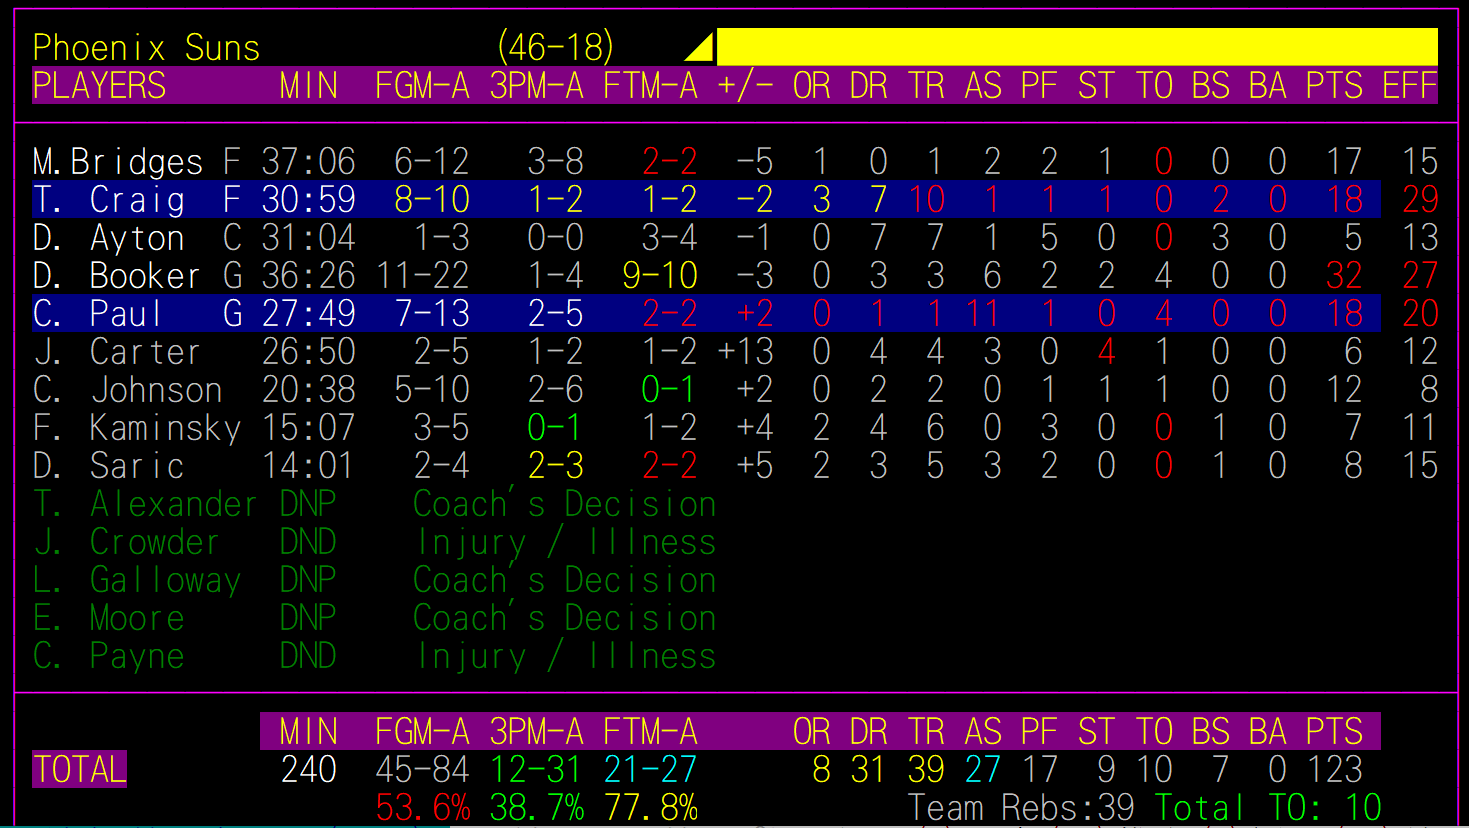The width and height of the screenshot is (1469, 828).
Task: Click the 77.8% free throw percentage
Action: pyautogui.click(x=651, y=808)
